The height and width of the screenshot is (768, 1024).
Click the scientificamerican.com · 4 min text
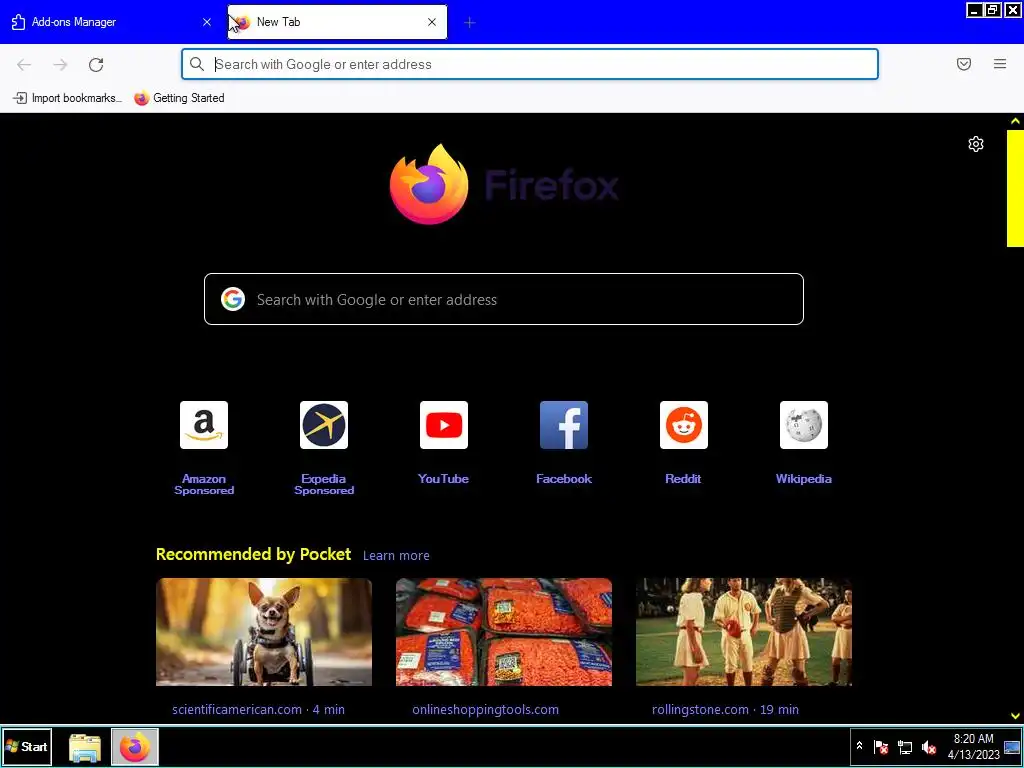pos(259,709)
